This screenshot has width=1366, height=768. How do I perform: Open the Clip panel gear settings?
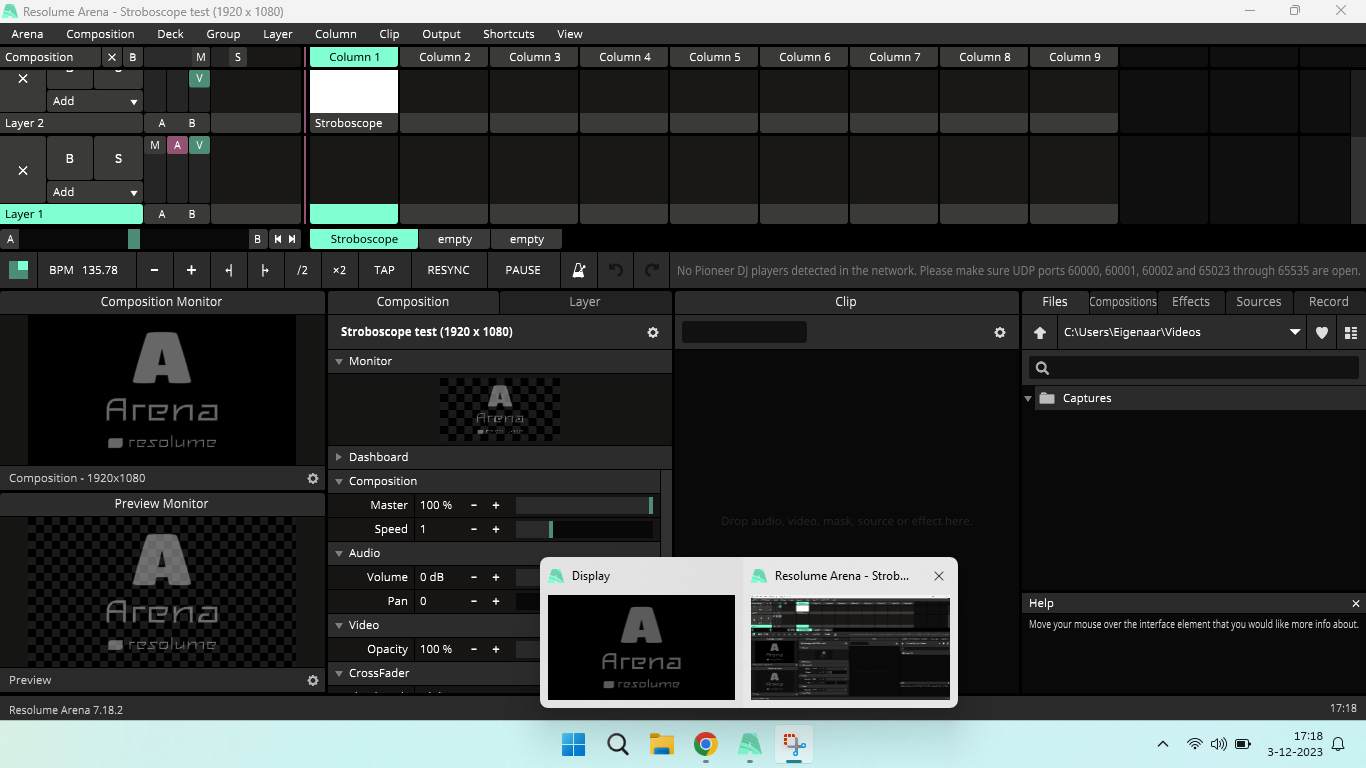[x=999, y=333]
